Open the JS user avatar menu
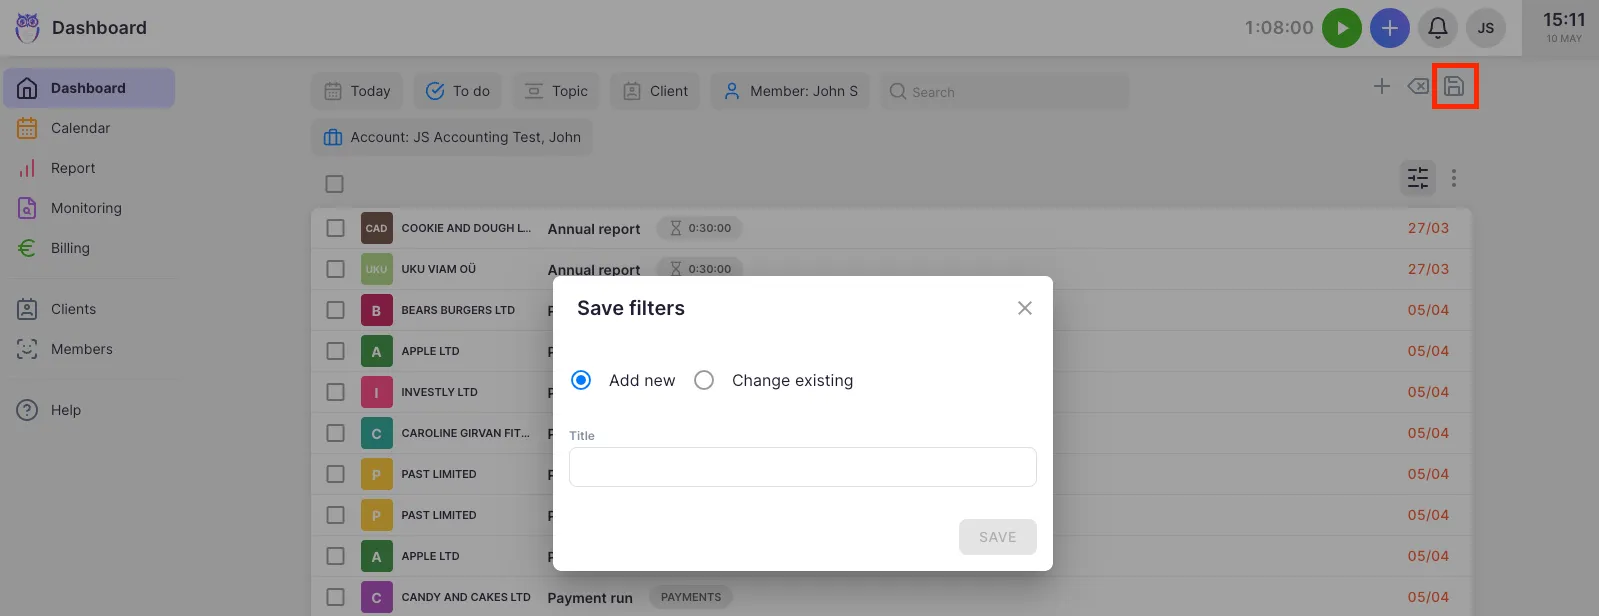The image size is (1599, 616). coord(1486,28)
